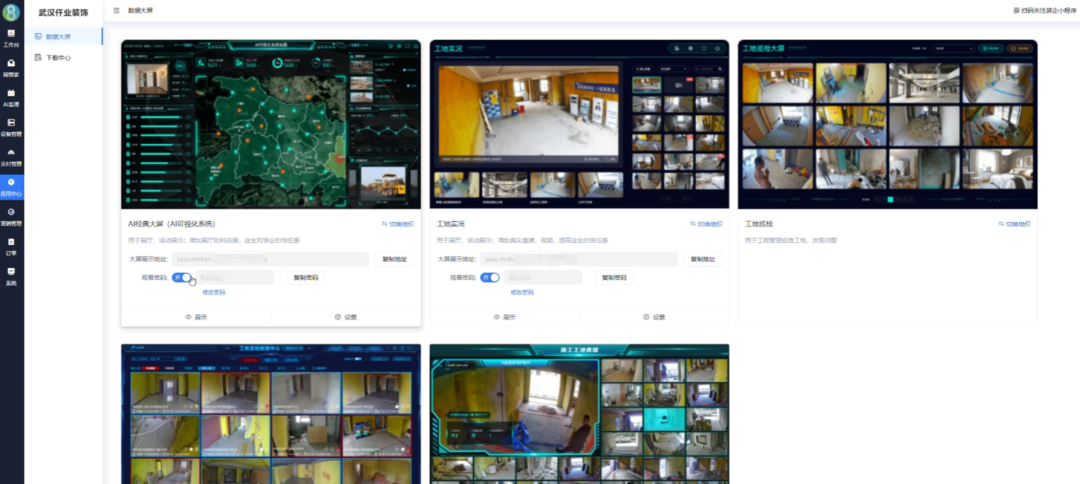Open 系统 settings sidebar icon
The image size is (1080, 484).
11,275
